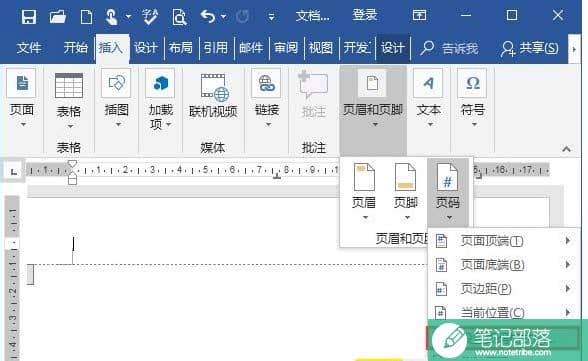Click in the header area at the text cursor
The image size is (588, 361).
click(73, 244)
